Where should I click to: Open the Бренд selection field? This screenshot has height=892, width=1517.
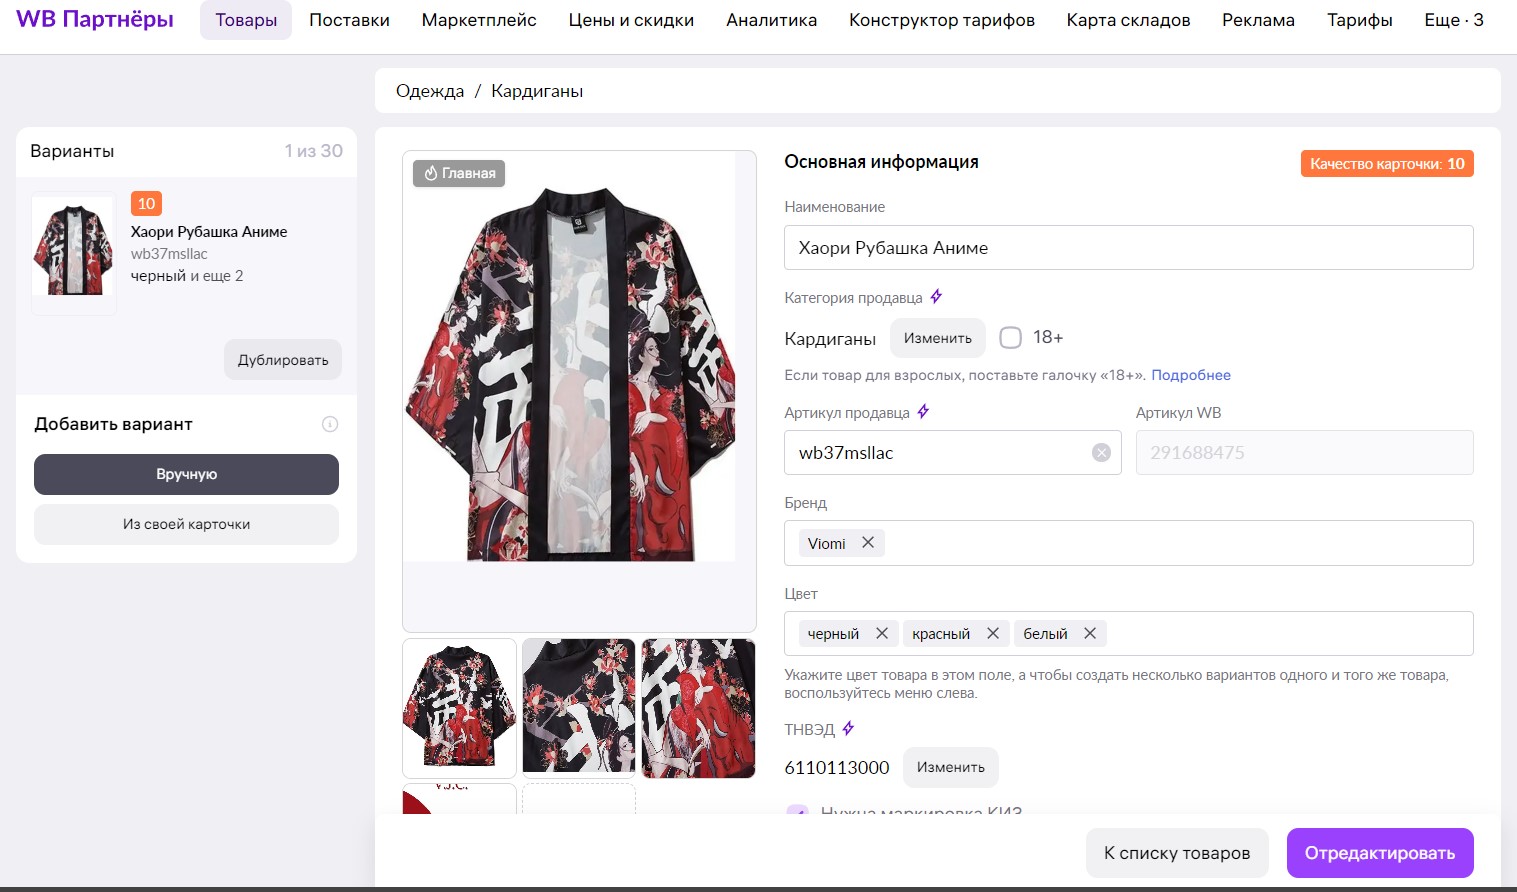pyautogui.click(x=1170, y=543)
